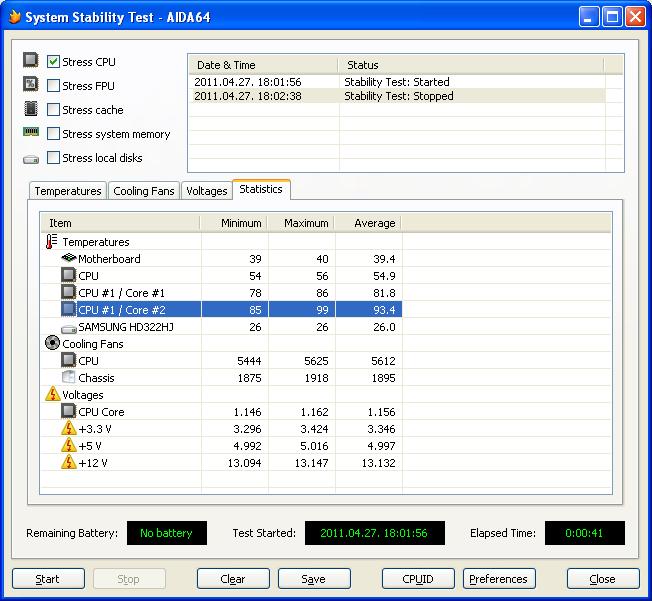Select the +12 V voltage row

click(222, 463)
